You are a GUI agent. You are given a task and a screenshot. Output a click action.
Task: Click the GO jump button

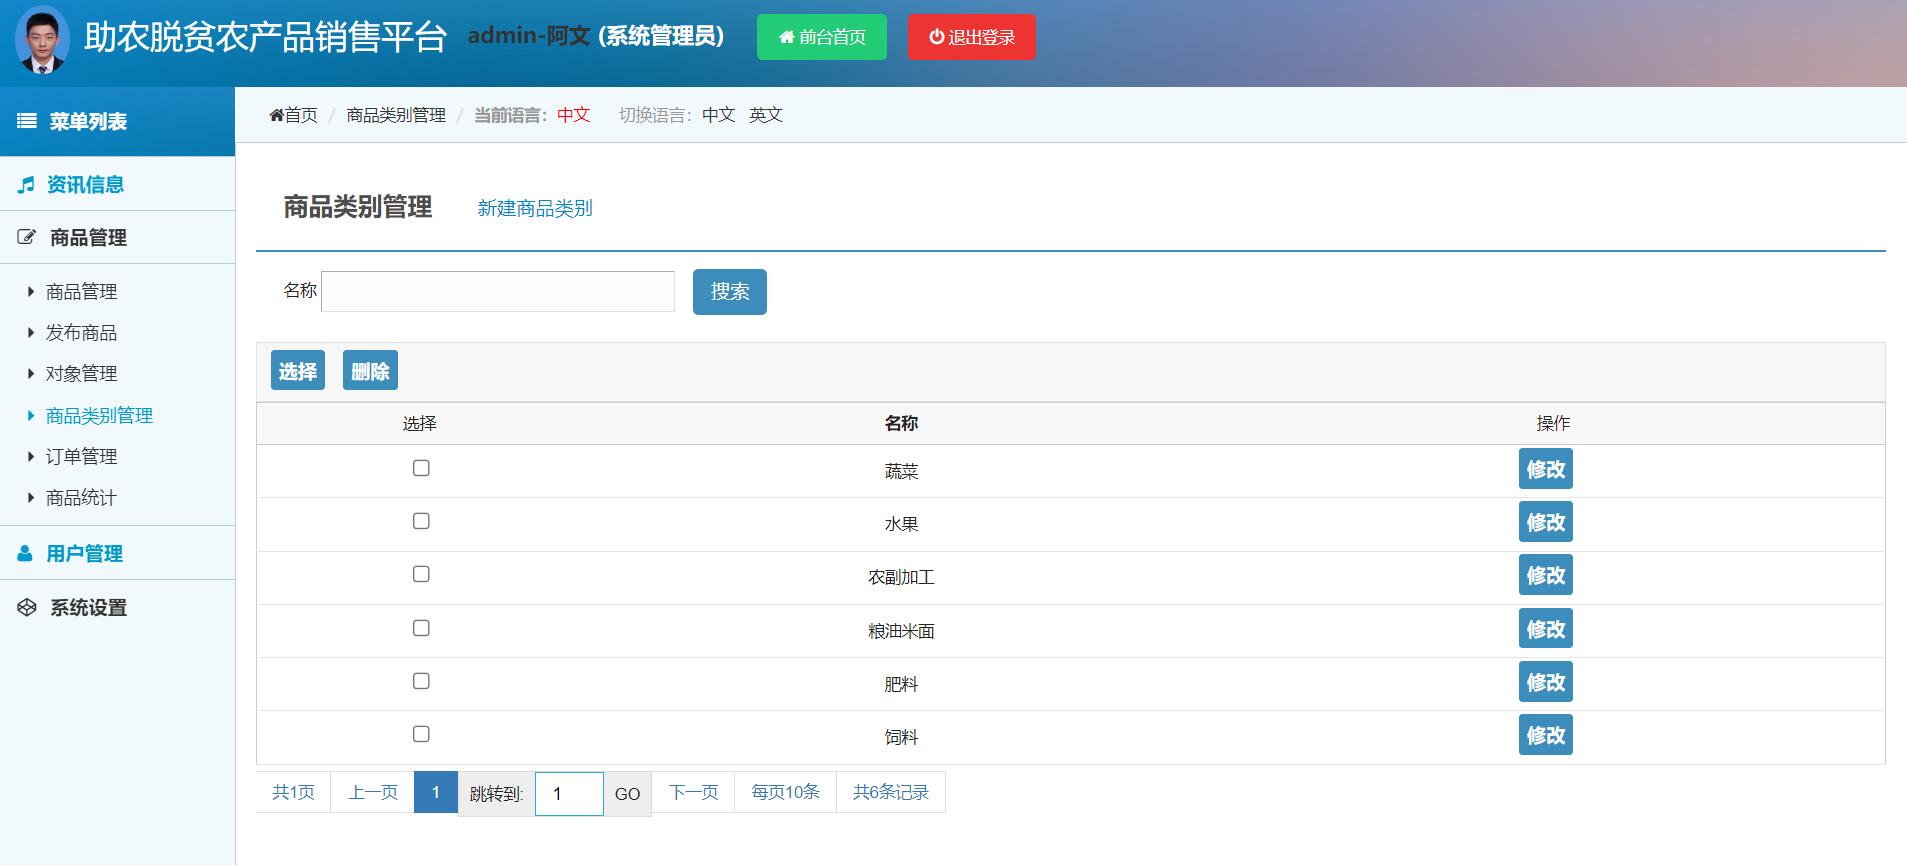[627, 794]
